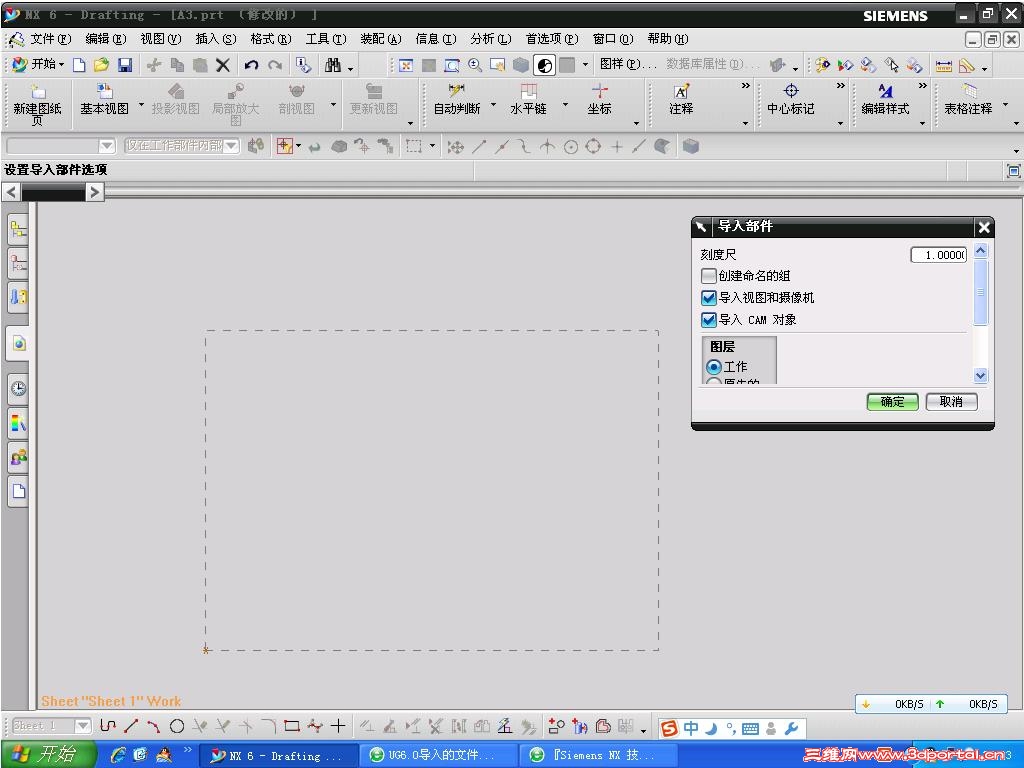Open the 开始 Start dropdown in NX toolbar
This screenshot has height=768, width=1024.
click(39, 64)
